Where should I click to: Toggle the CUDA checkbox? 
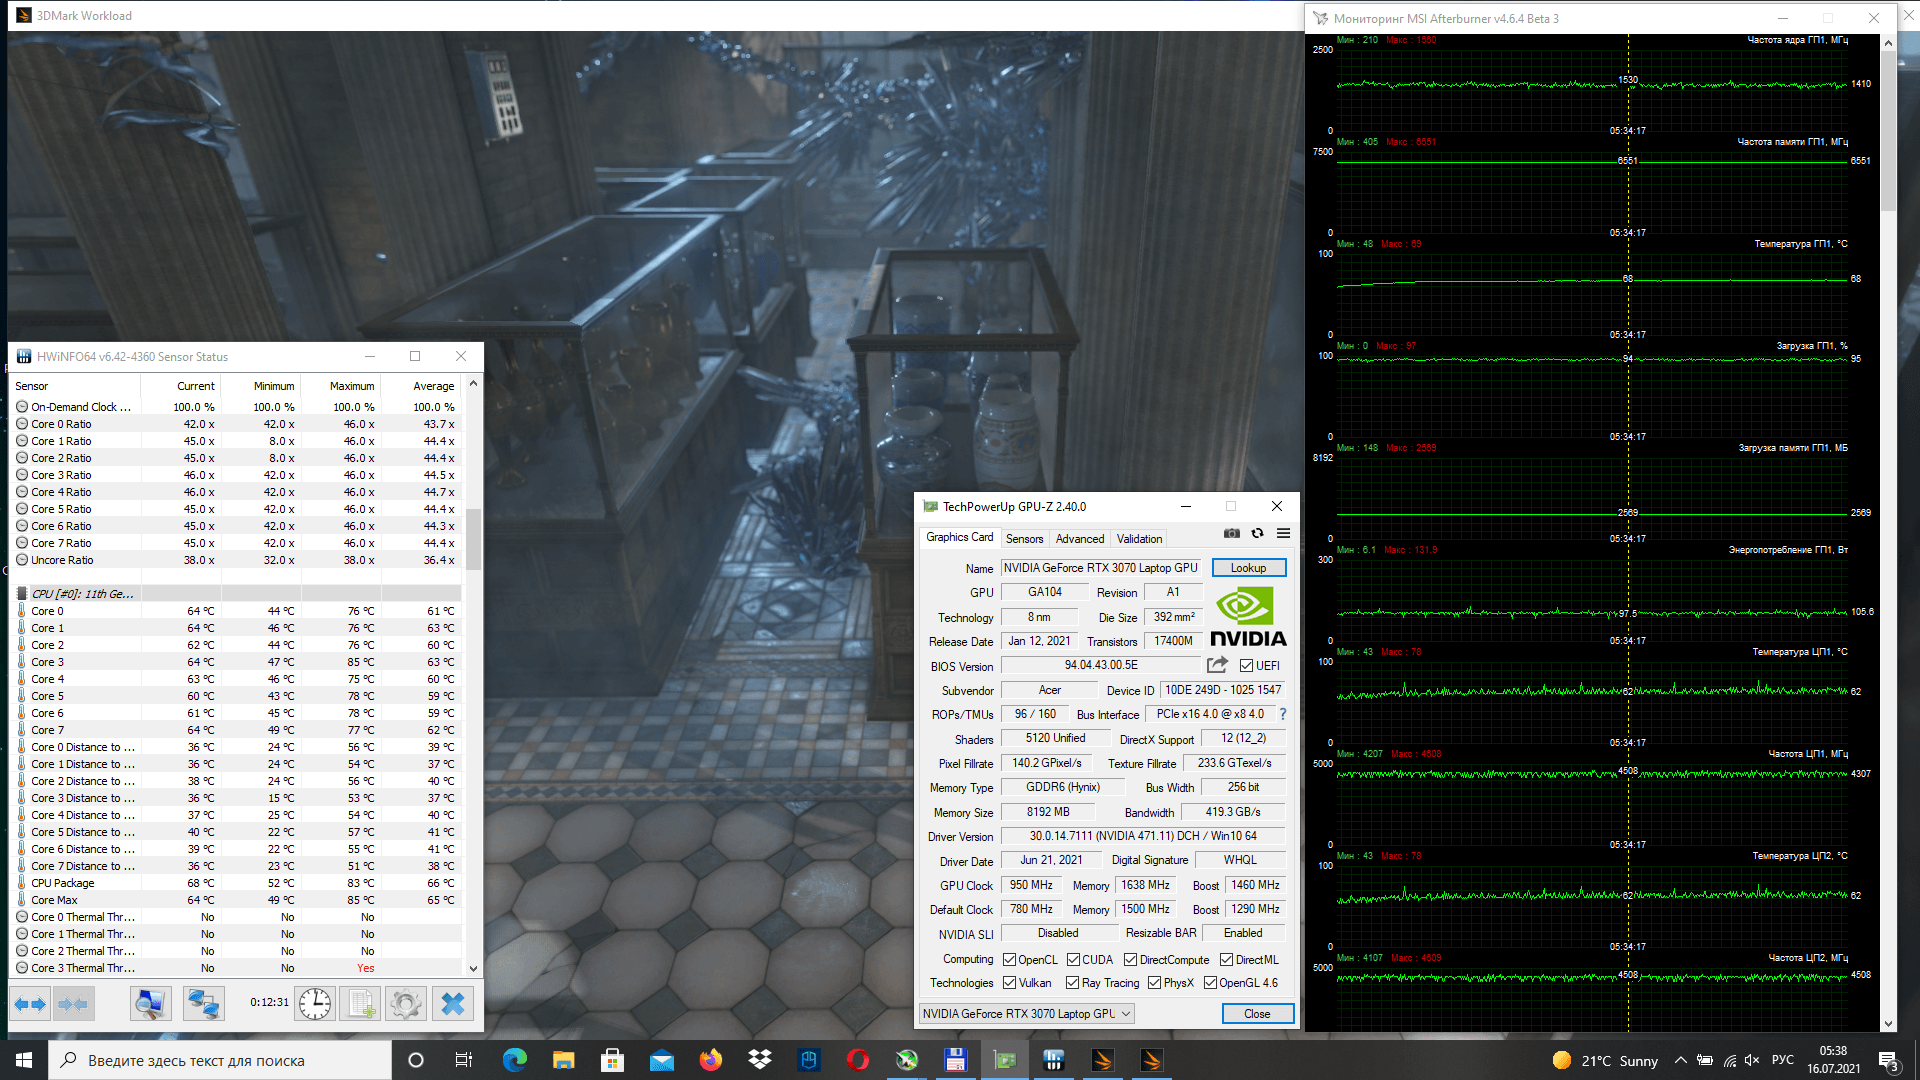(1073, 959)
